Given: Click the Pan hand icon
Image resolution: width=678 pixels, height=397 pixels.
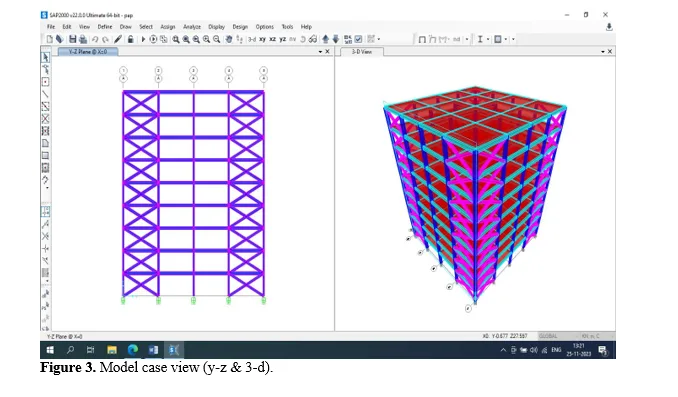Looking at the screenshot, I should pyautogui.click(x=229, y=39).
